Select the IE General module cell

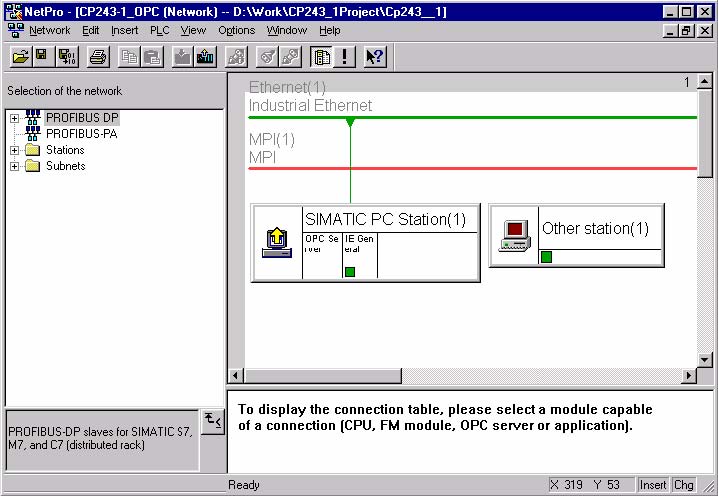[360, 255]
